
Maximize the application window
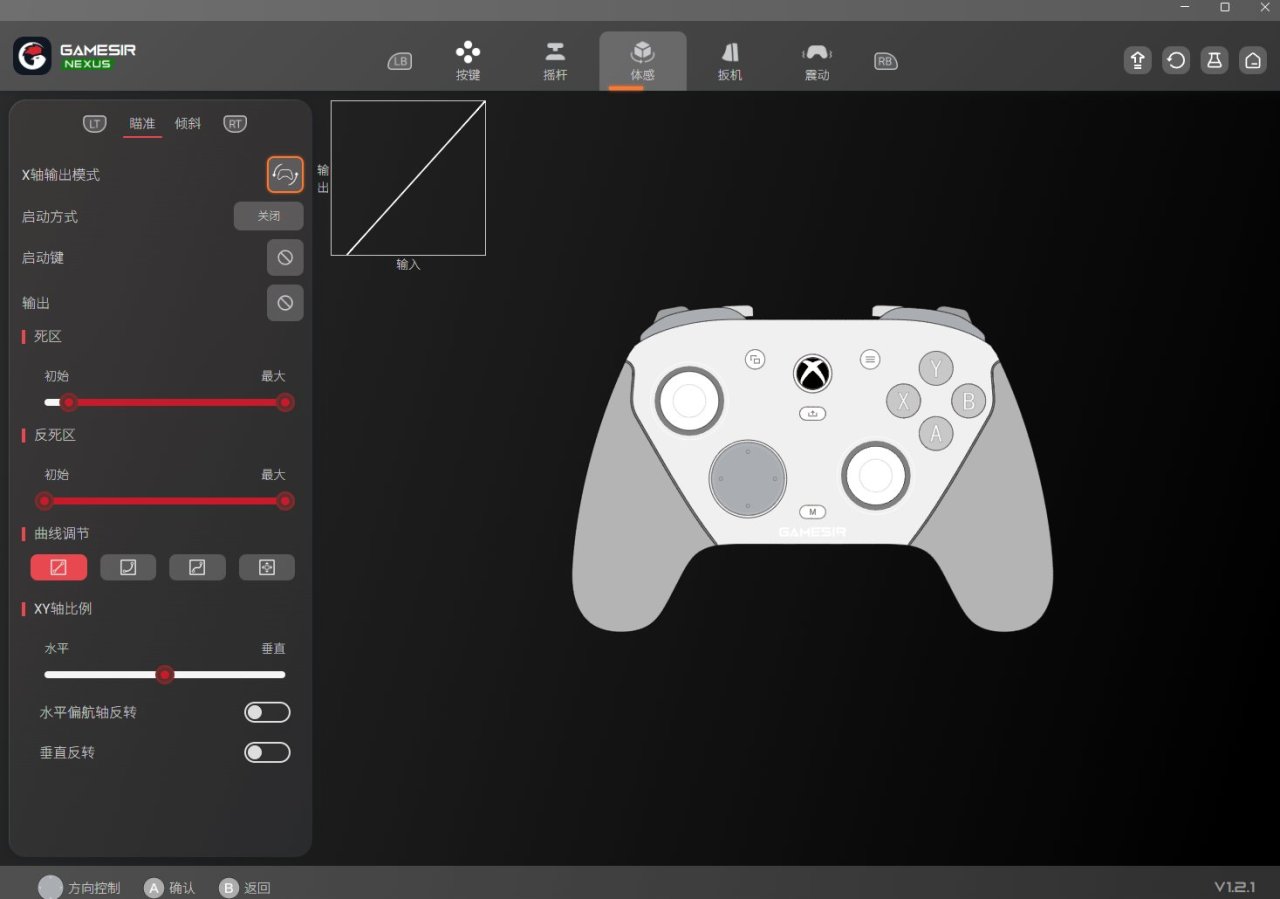(1225, 7)
